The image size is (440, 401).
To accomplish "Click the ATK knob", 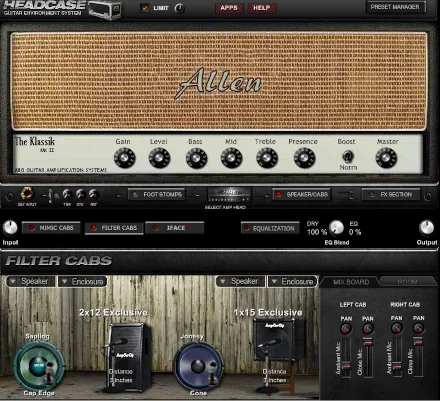I will click(80, 194).
